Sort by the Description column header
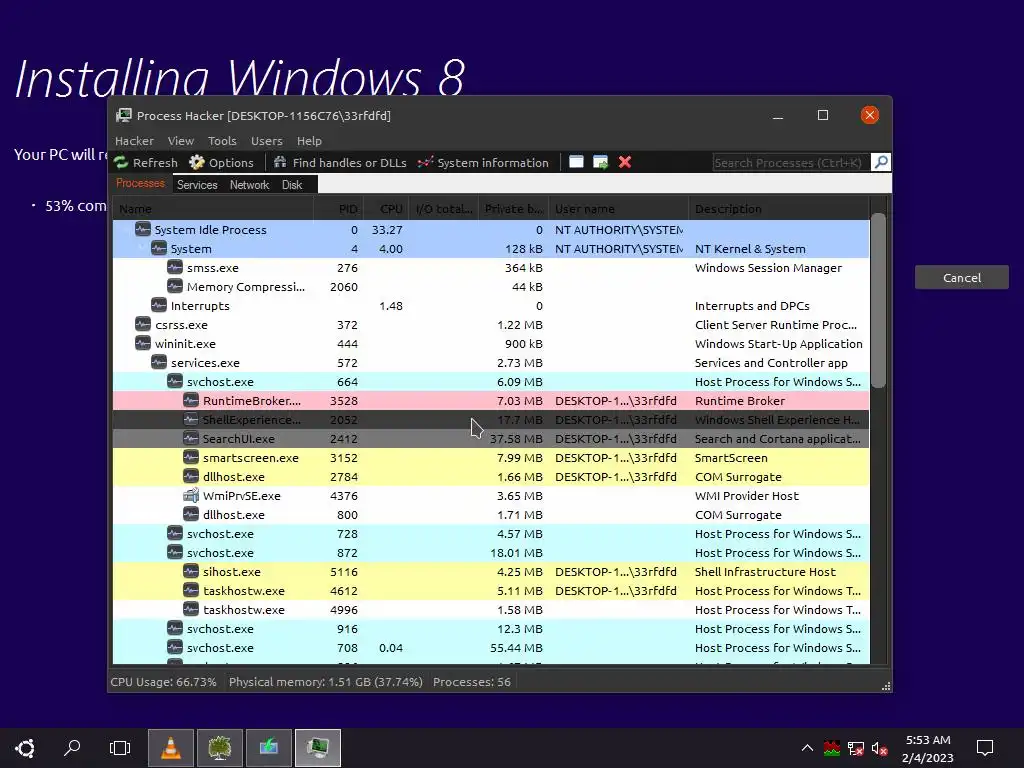1024x768 pixels. click(778, 209)
